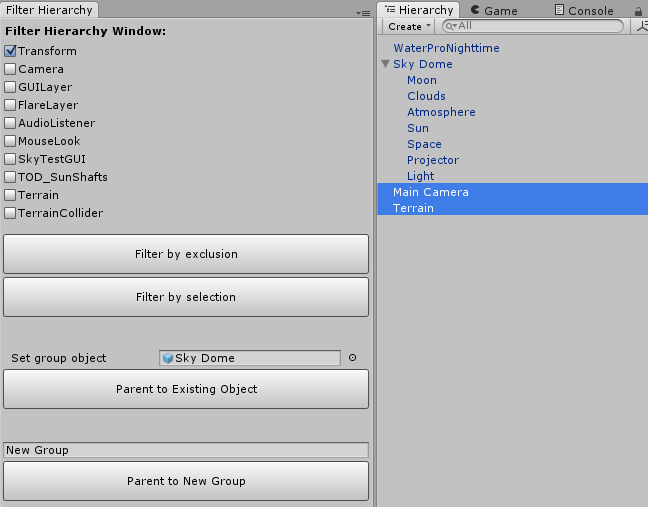The image size is (648, 507).
Task: Select the Projector child object
Action: point(433,160)
